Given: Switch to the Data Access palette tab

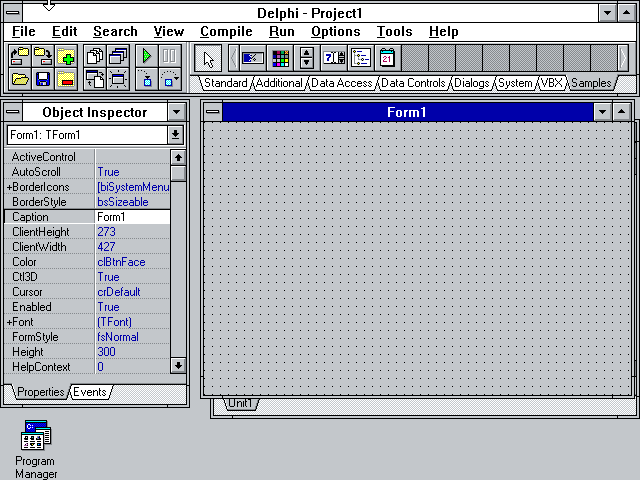Looking at the screenshot, I should 341,83.
